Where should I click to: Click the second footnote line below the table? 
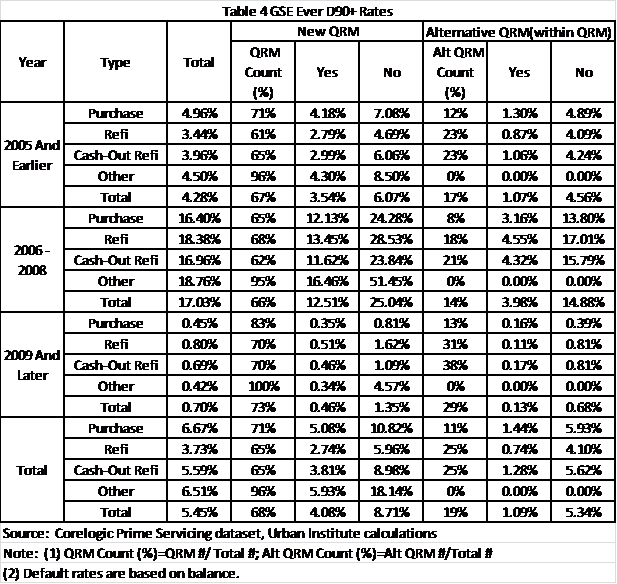click(250, 552)
